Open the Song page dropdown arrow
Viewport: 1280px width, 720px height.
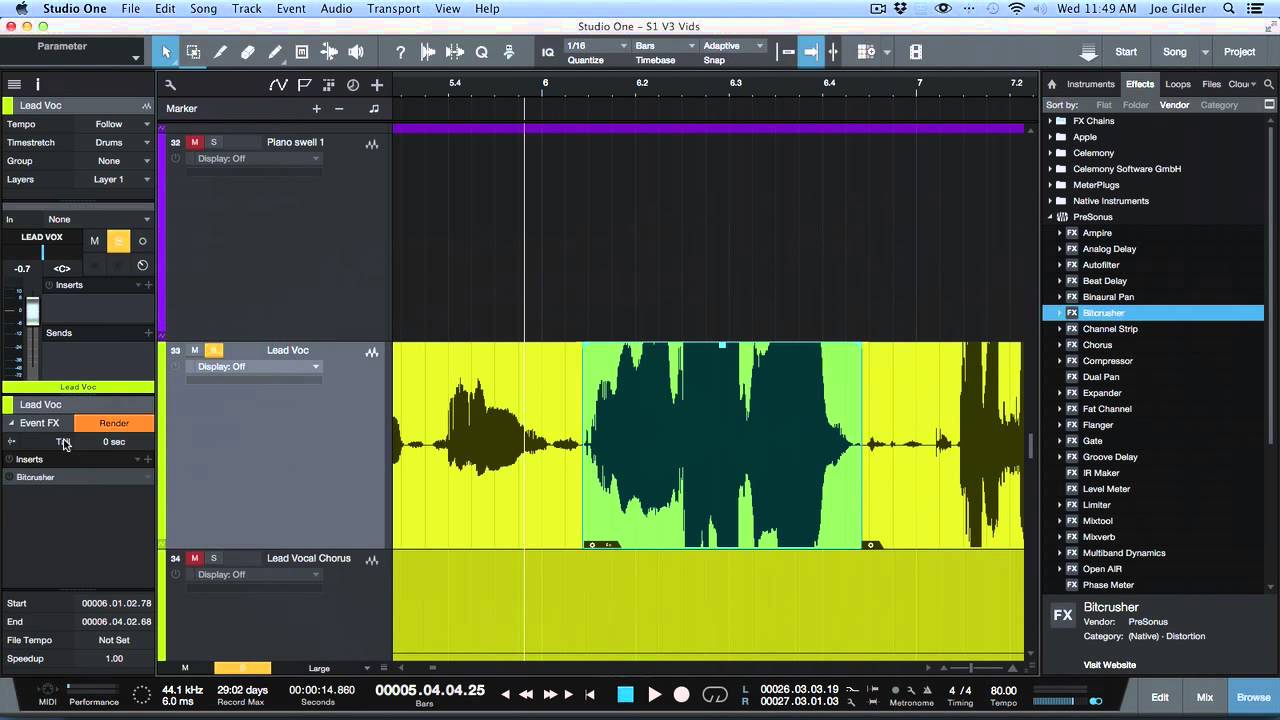point(1205,52)
